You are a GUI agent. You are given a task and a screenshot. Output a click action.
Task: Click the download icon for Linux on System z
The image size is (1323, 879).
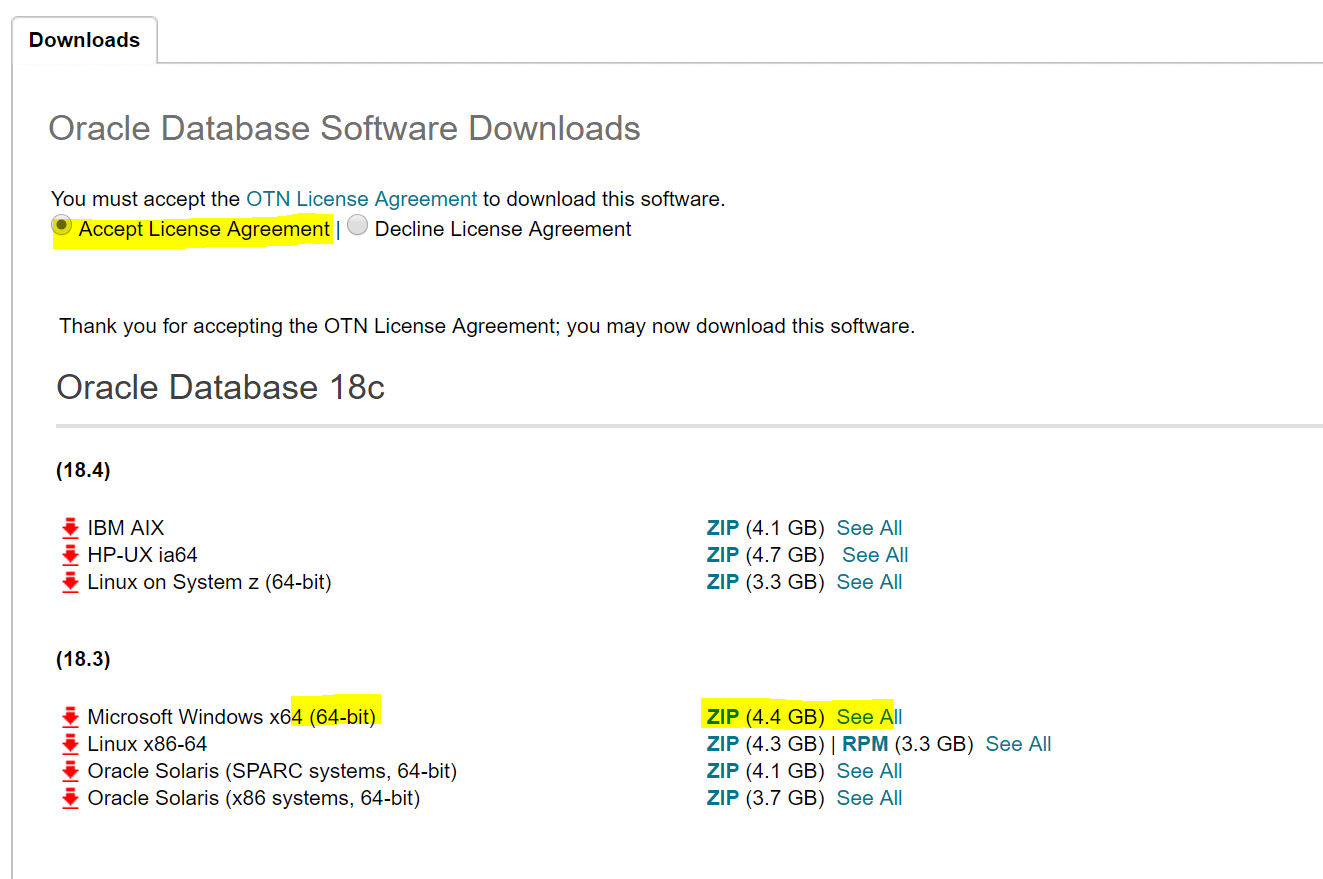(x=68, y=581)
